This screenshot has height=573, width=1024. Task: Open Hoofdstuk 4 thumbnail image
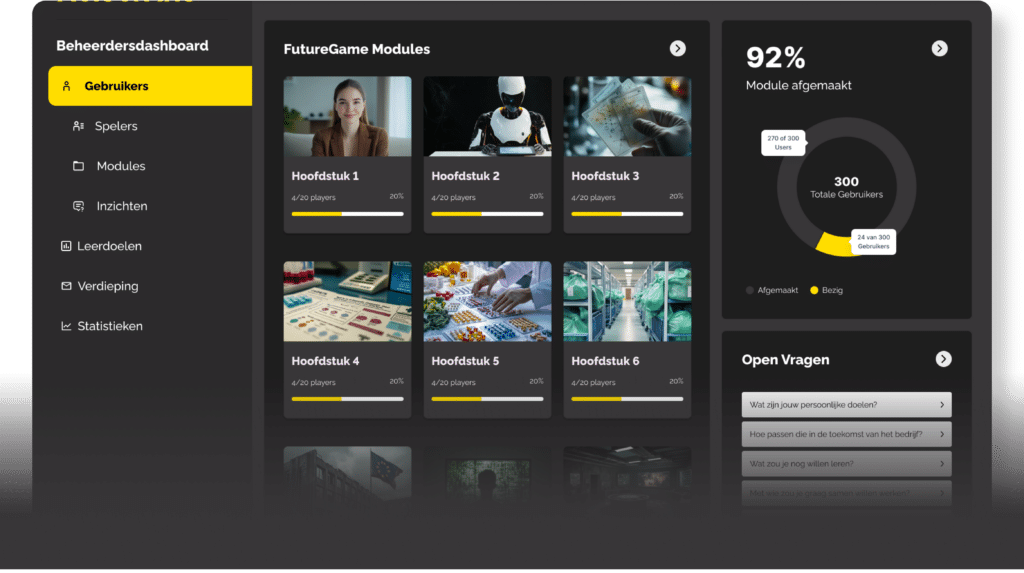(347, 301)
